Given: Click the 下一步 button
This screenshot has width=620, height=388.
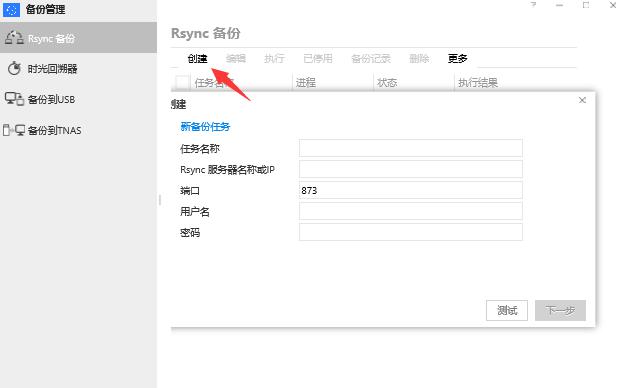Looking at the screenshot, I should coord(560,310).
